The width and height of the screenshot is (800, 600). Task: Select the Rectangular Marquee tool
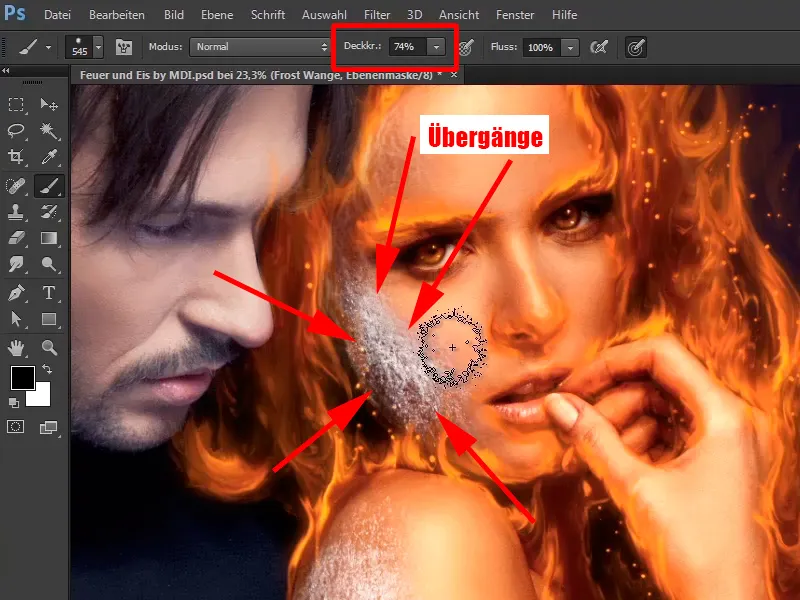16,104
